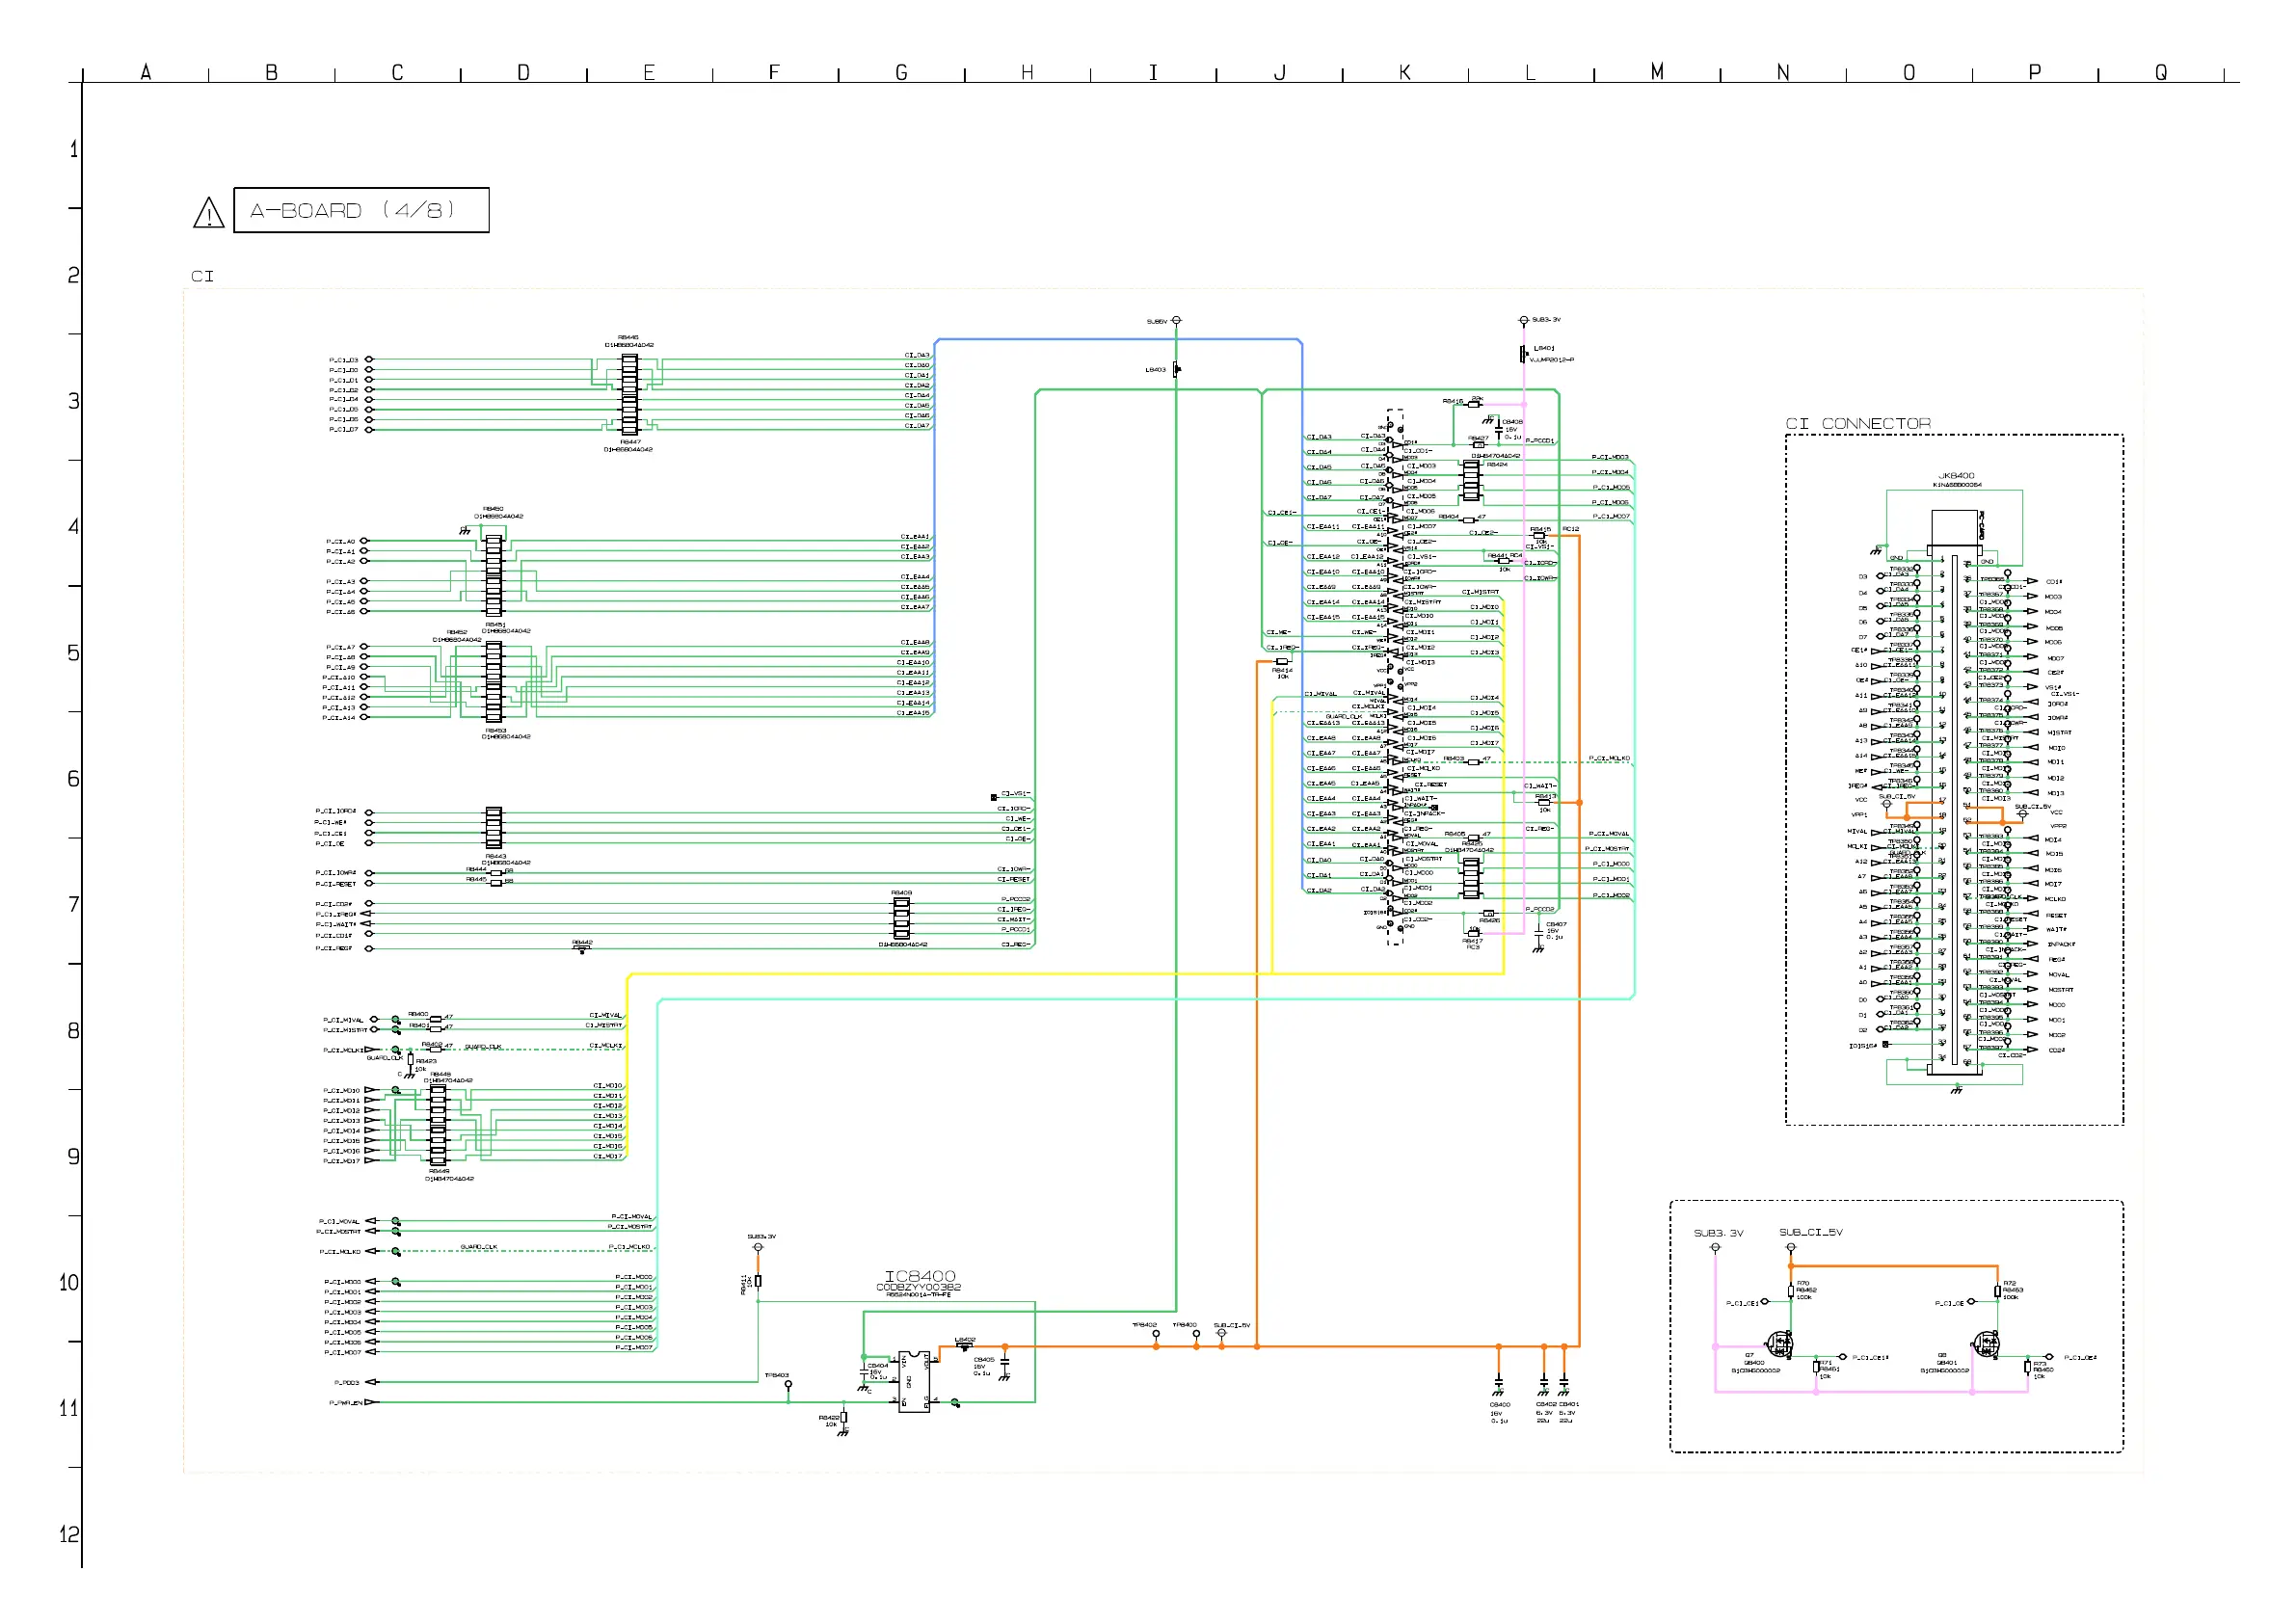Viewport: 2296px width, 1623px height.
Task: Click the P_CI_OE# output terminal circle
Action: (x=2049, y=1357)
